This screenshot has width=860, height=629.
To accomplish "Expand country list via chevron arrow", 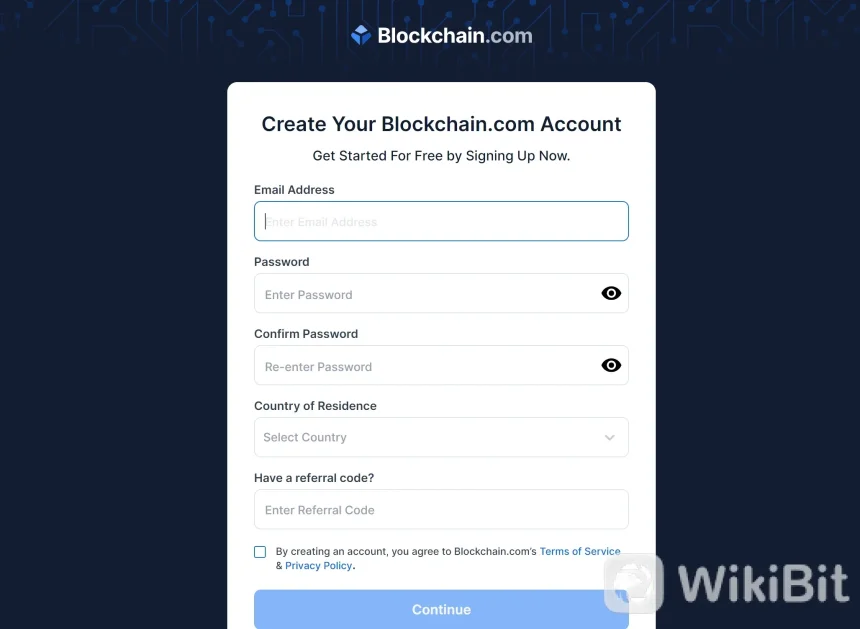I will (x=610, y=438).
